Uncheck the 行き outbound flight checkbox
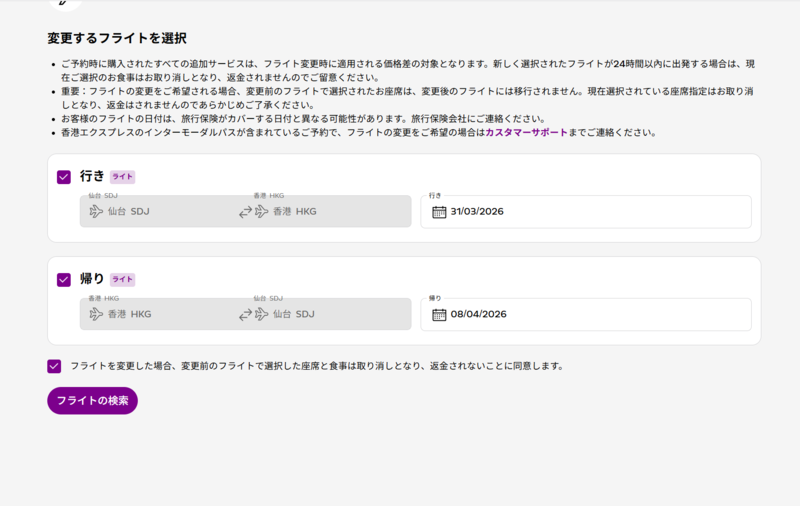 pos(64,177)
